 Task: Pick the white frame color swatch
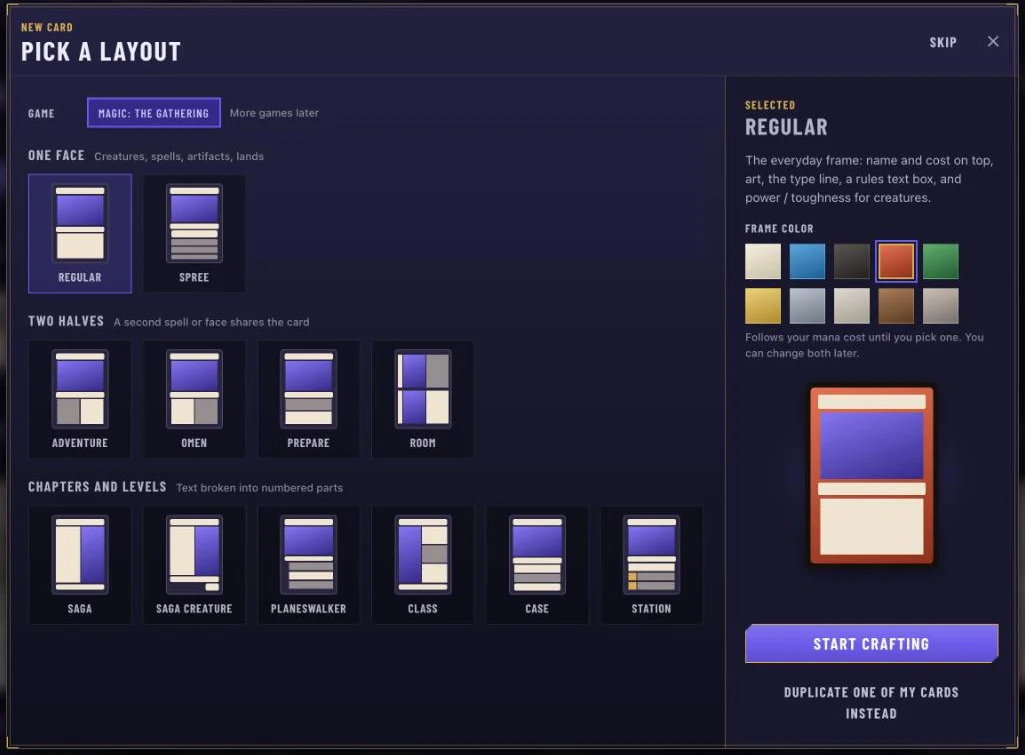coord(763,261)
